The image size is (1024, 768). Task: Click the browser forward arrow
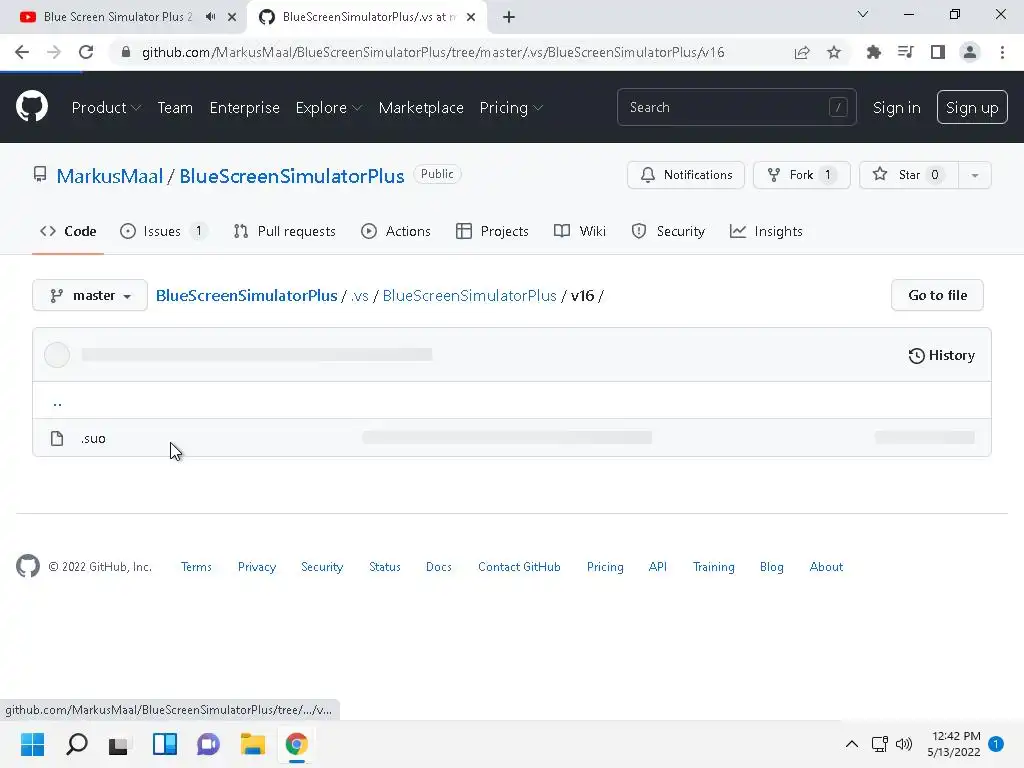tap(54, 52)
